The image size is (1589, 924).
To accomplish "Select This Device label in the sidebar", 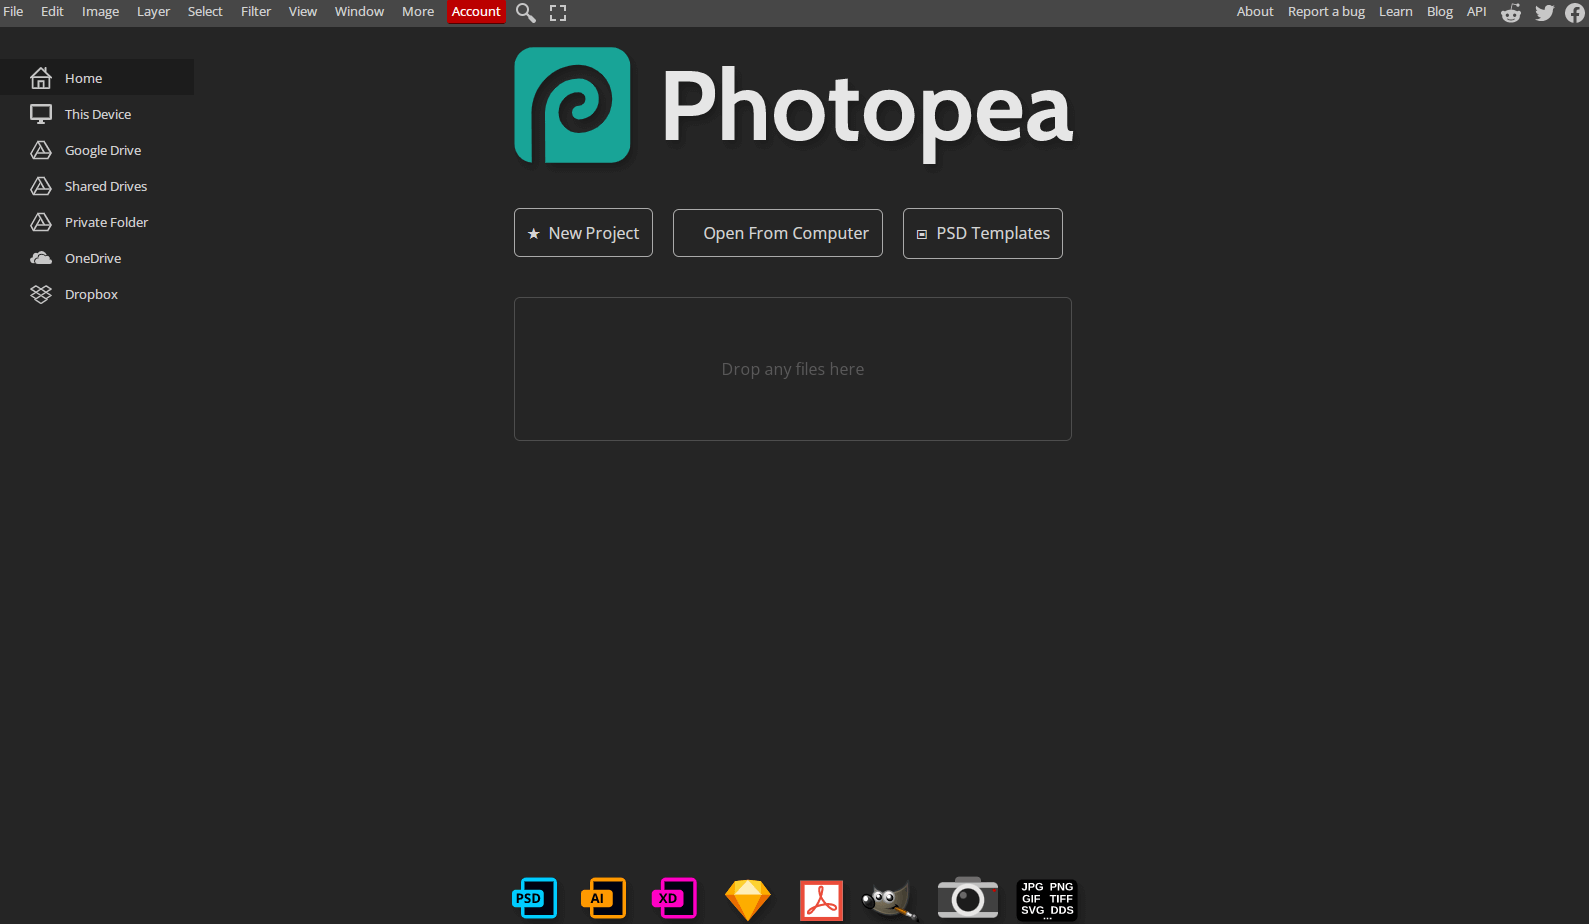I will click(98, 114).
